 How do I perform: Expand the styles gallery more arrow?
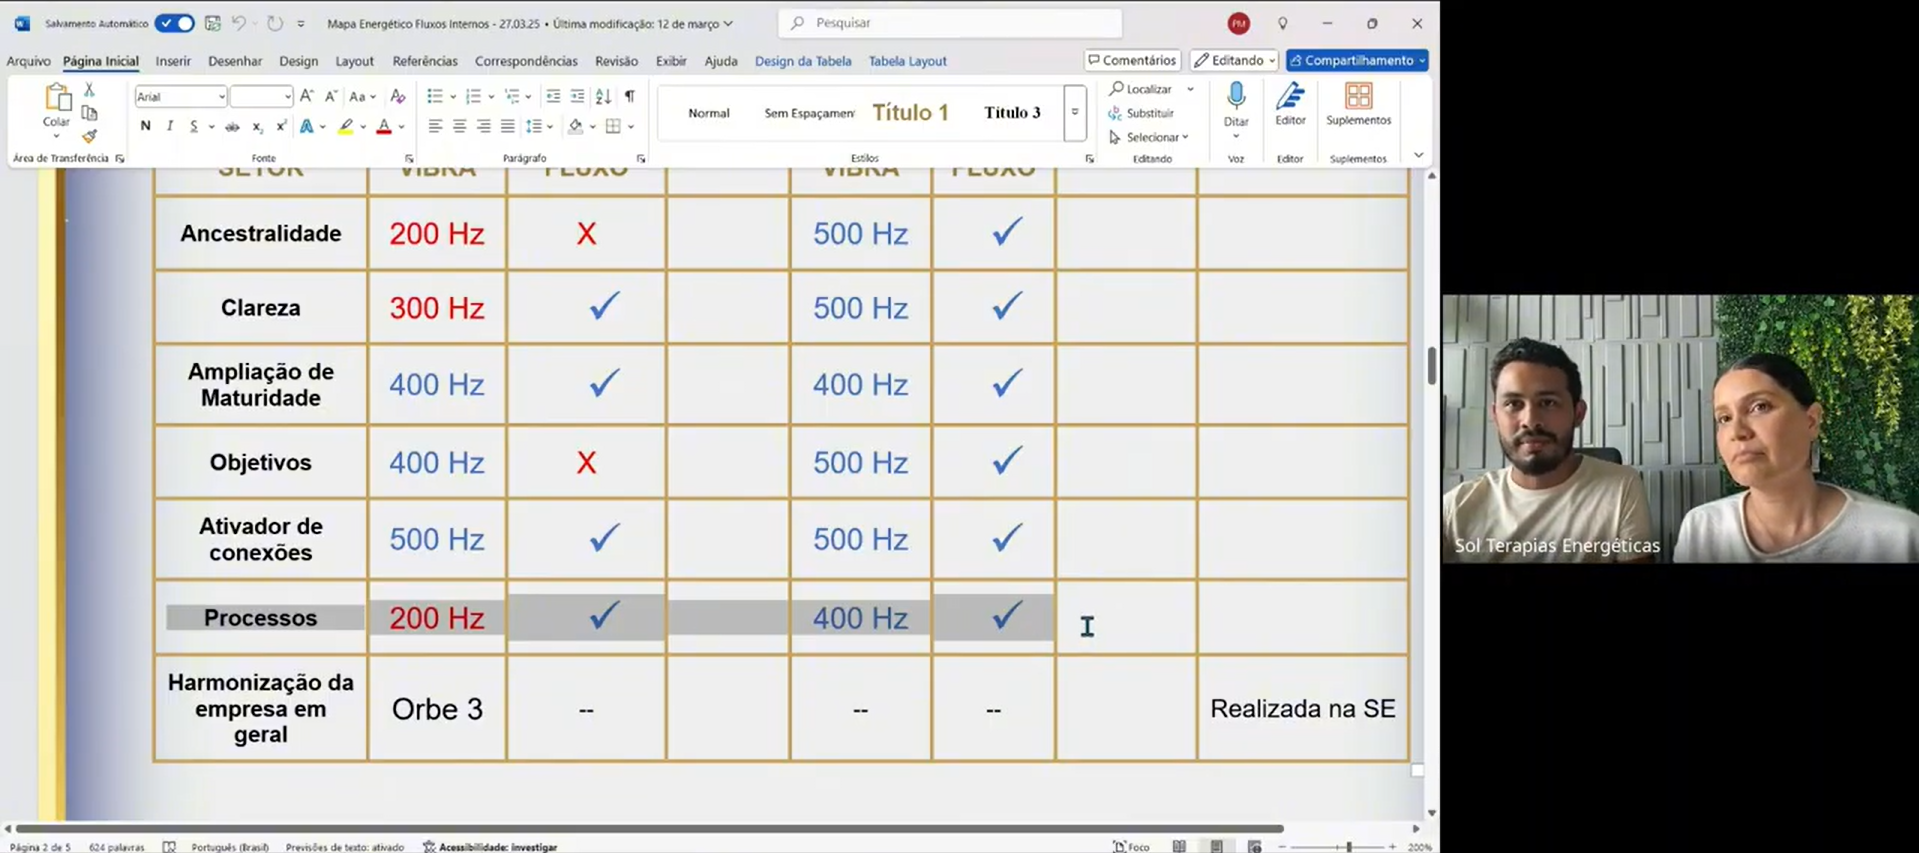pyautogui.click(x=1075, y=112)
